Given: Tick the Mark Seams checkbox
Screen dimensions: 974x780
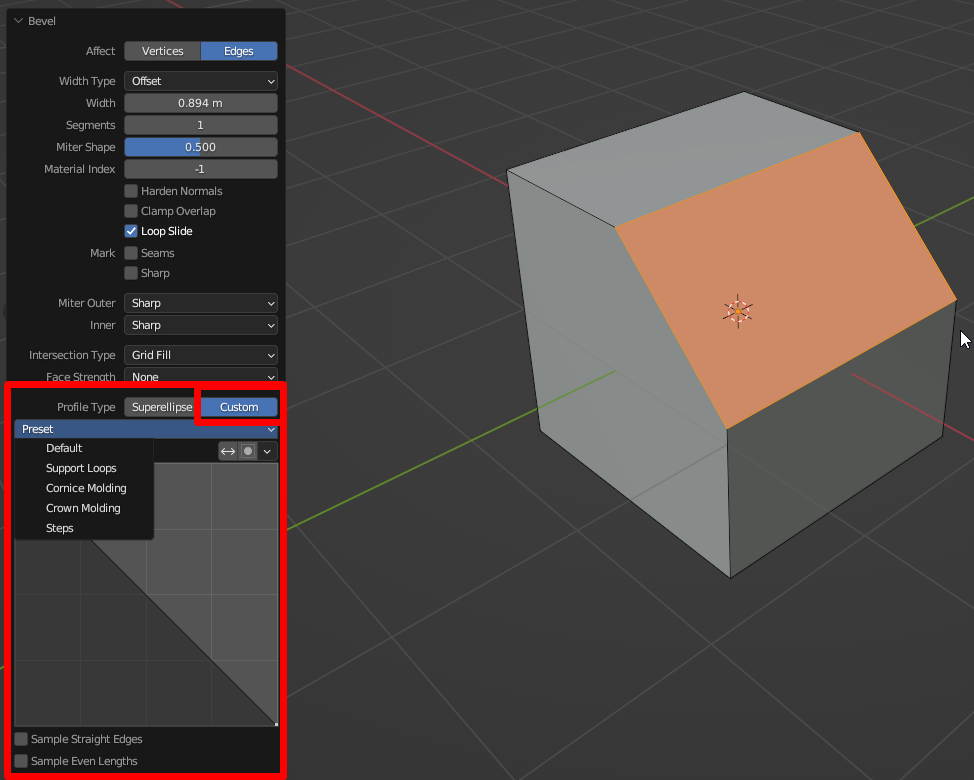Looking at the screenshot, I should [x=131, y=253].
